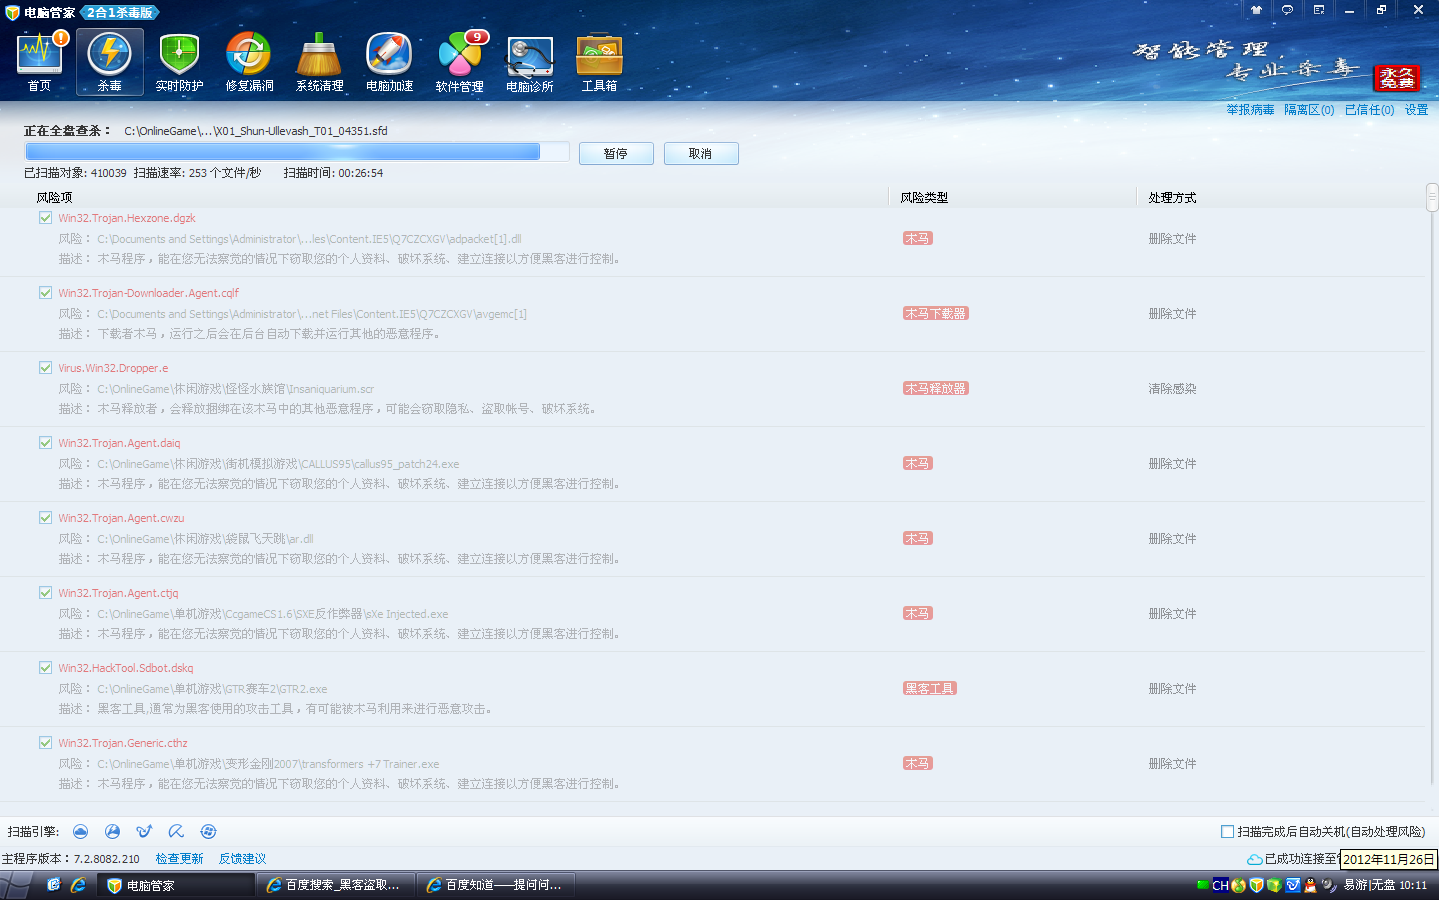Click the cloud connection status icon

1254,859
